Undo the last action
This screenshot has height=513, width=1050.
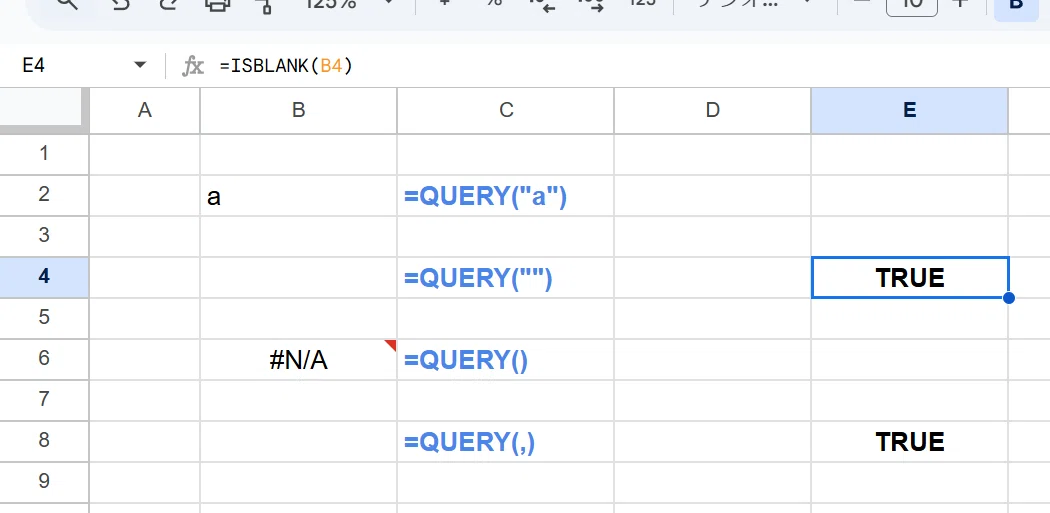(x=119, y=3)
